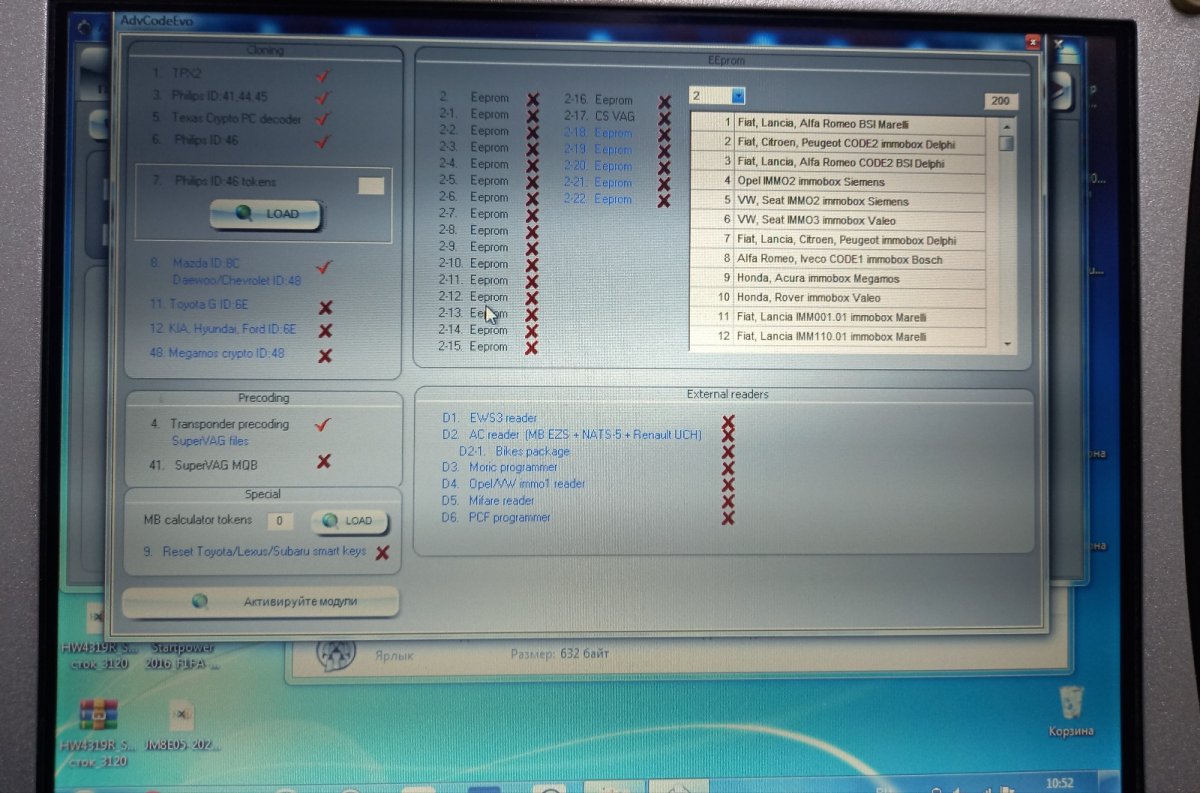Select Opel IMMO2 immobox Siemens row
The height and width of the screenshot is (793, 1200).
click(x=838, y=182)
